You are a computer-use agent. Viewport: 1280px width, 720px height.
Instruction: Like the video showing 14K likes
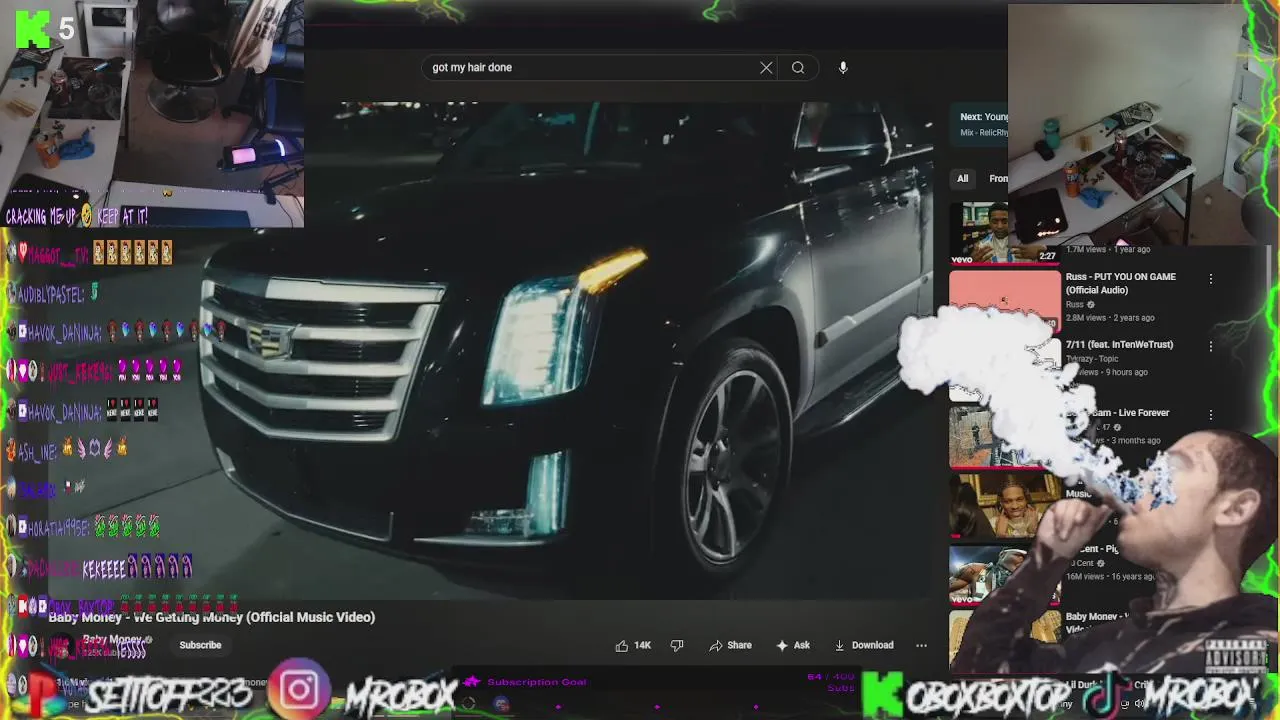pos(633,645)
